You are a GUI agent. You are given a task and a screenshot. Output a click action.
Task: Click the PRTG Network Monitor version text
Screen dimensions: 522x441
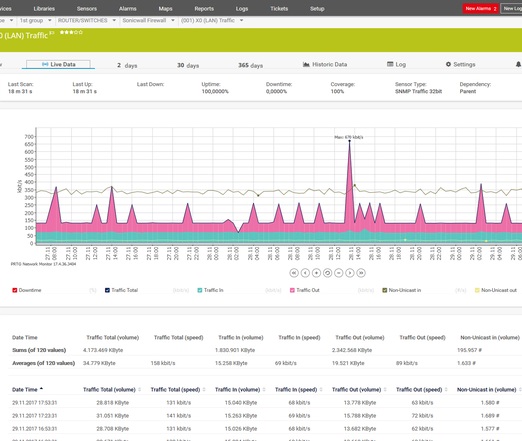43,264
